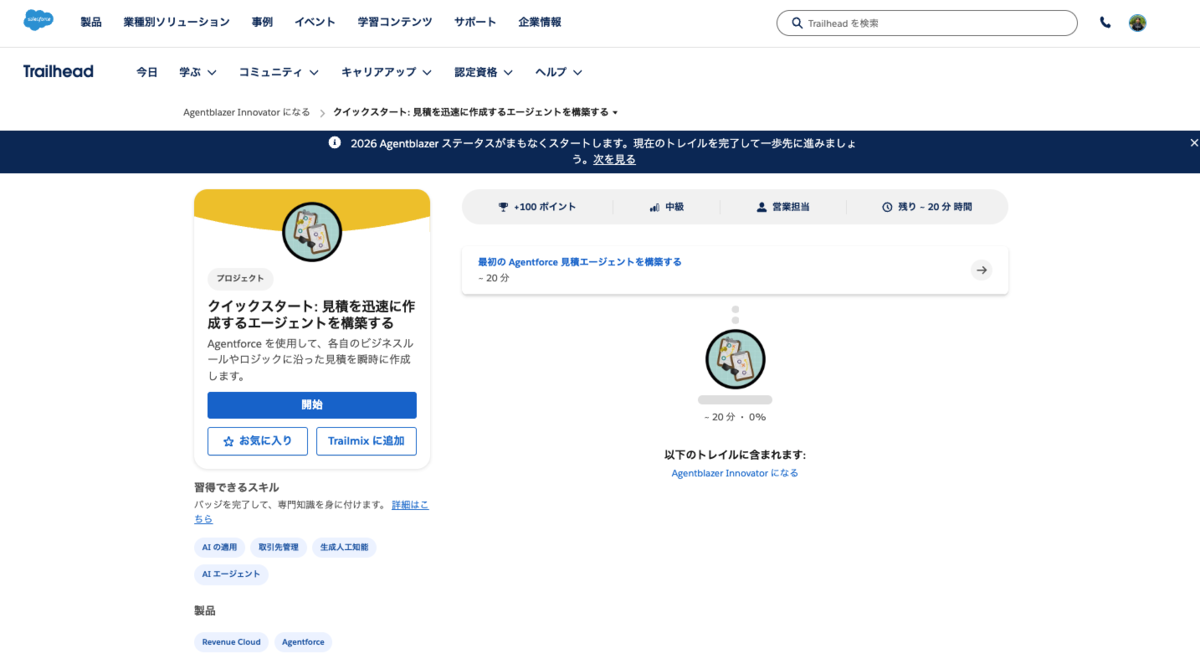The width and height of the screenshot is (1200, 664).
Task: Open the user profile avatar
Action: (x=1138, y=22)
